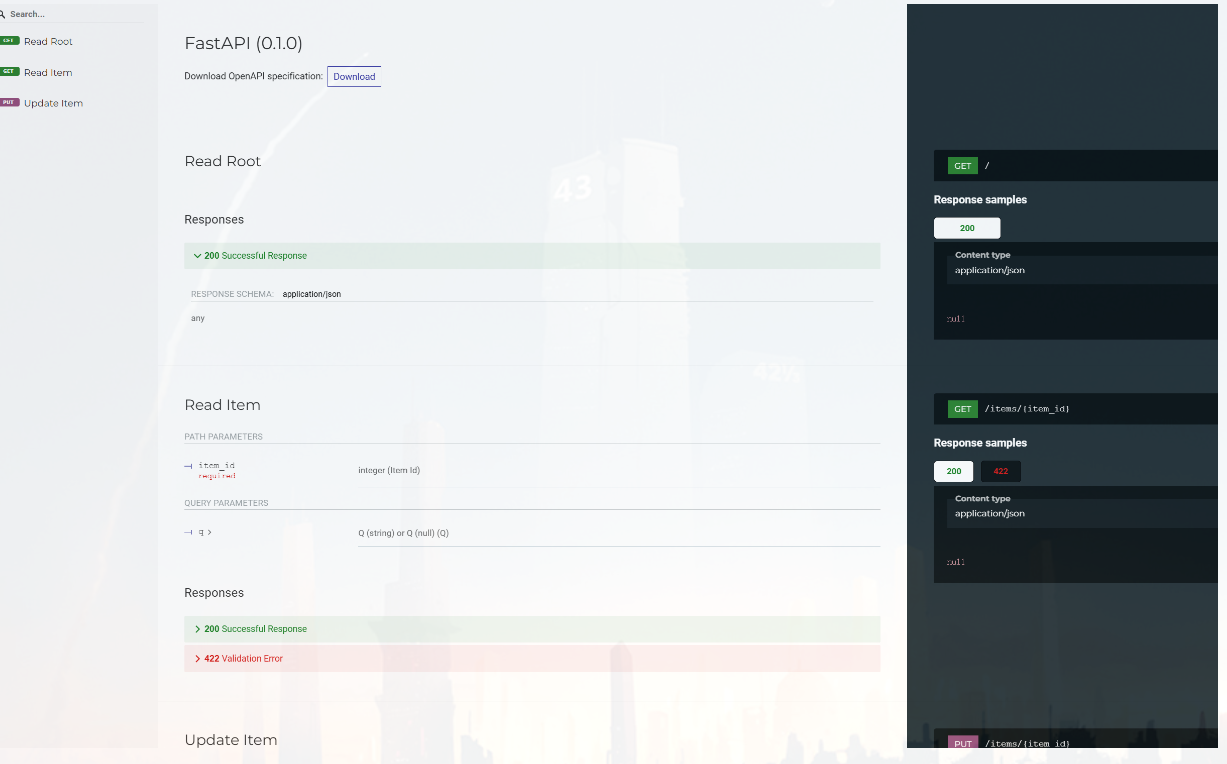Click the GET badge beside Read Root

pyautogui.click(x=9, y=41)
